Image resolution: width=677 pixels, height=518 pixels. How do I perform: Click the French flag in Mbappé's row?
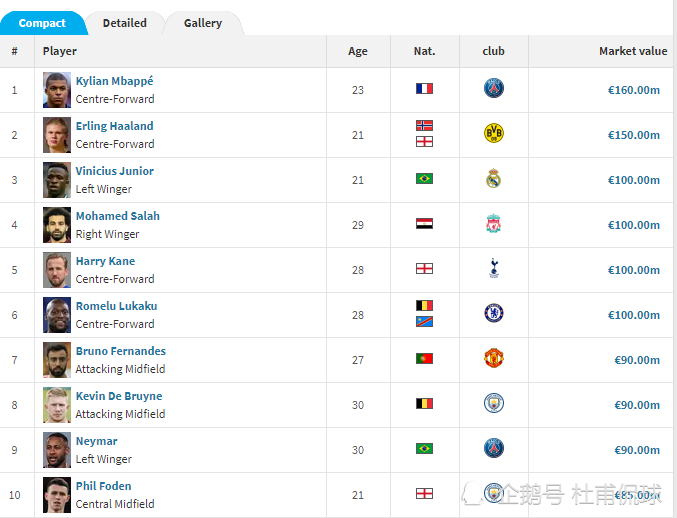[x=424, y=88]
